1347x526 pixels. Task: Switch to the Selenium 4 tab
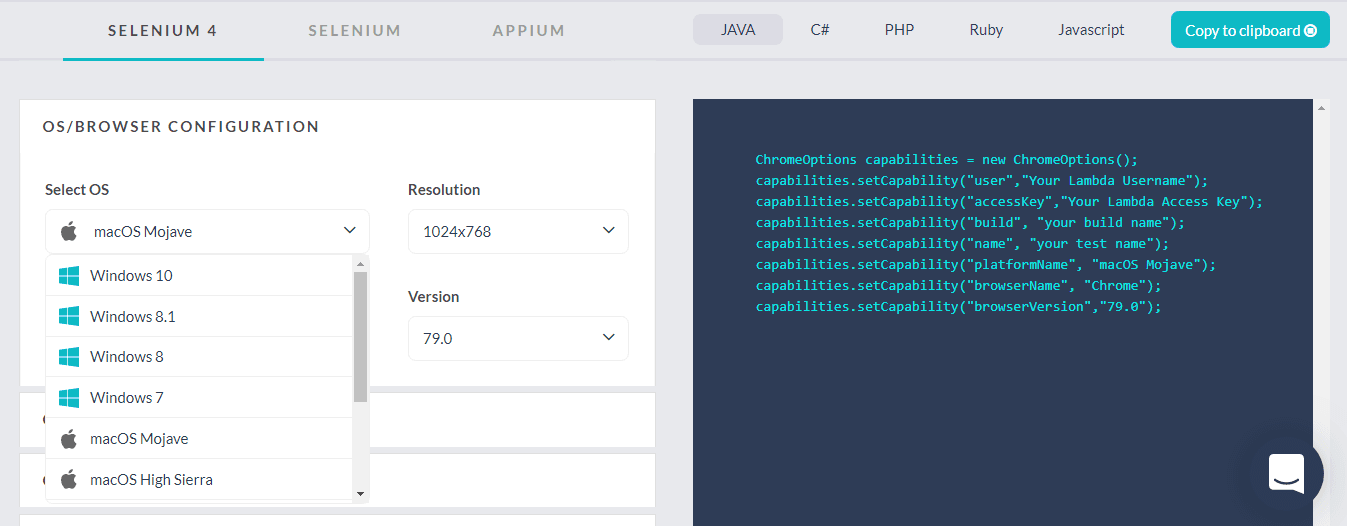pyautogui.click(x=163, y=30)
